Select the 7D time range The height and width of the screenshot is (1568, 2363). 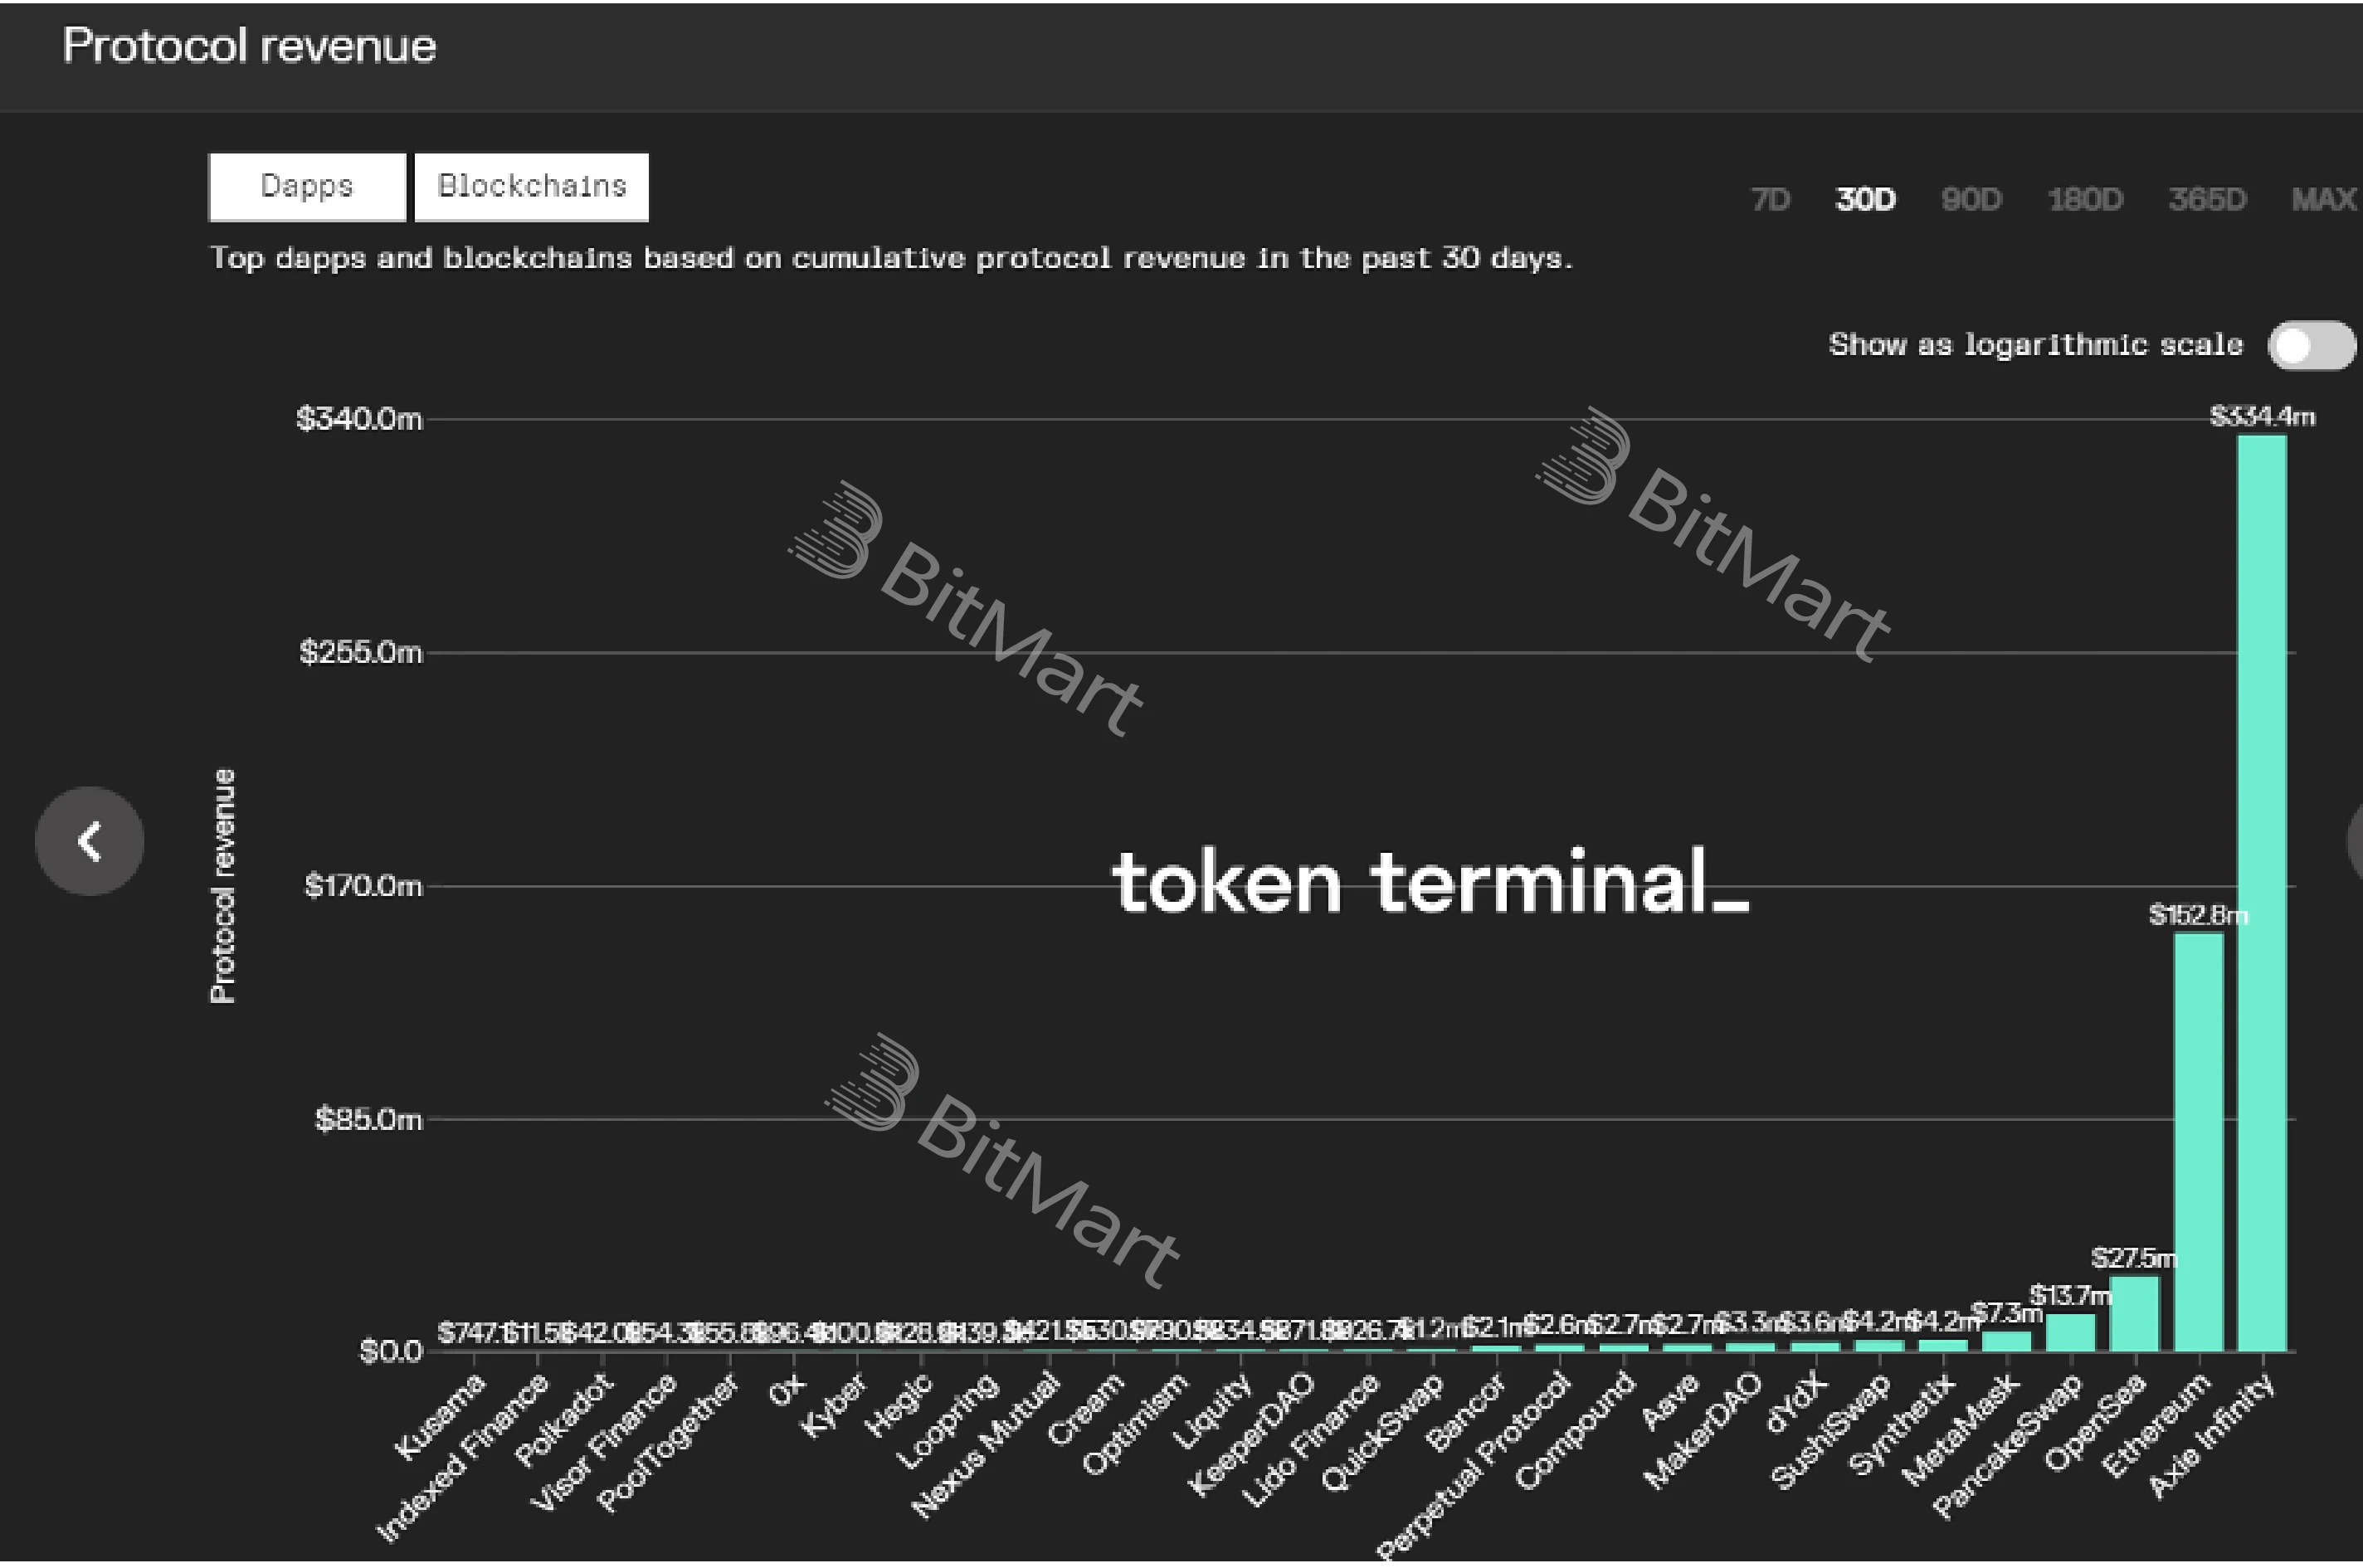click(x=1770, y=200)
